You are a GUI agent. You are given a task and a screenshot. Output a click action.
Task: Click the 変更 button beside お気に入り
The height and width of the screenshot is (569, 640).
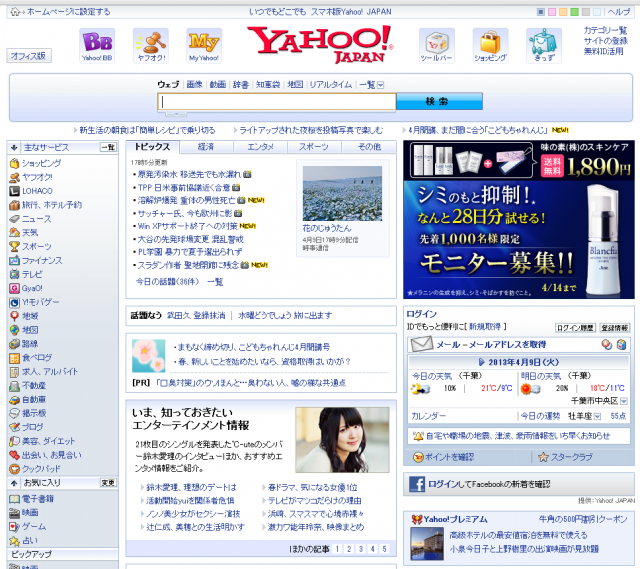(x=108, y=483)
